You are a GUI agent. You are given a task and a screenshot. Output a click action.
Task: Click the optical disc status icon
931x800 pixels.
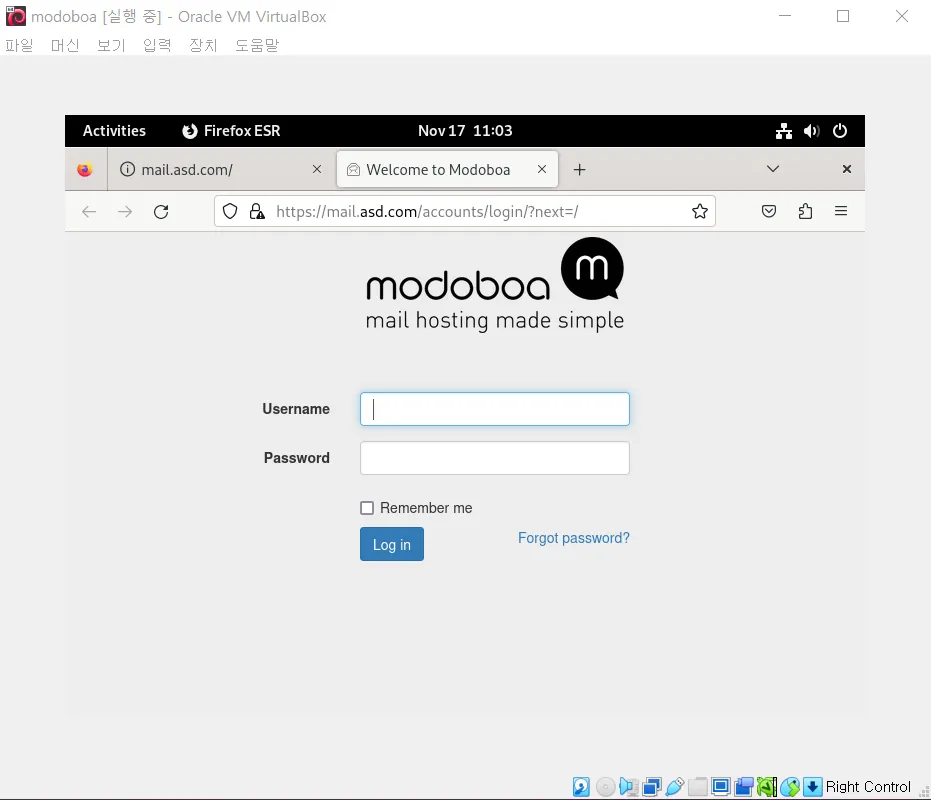tap(605, 787)
